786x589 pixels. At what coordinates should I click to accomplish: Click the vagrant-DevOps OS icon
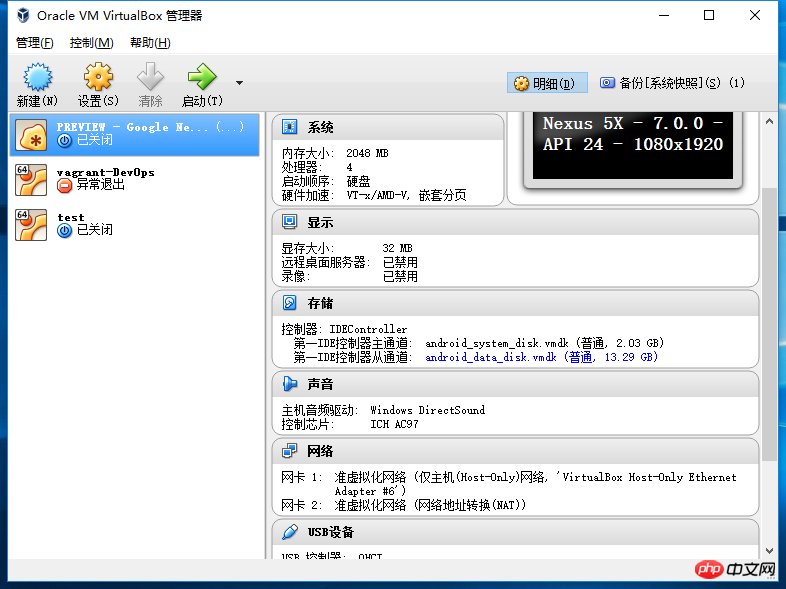pyautogui.click(x=31, y=179)
